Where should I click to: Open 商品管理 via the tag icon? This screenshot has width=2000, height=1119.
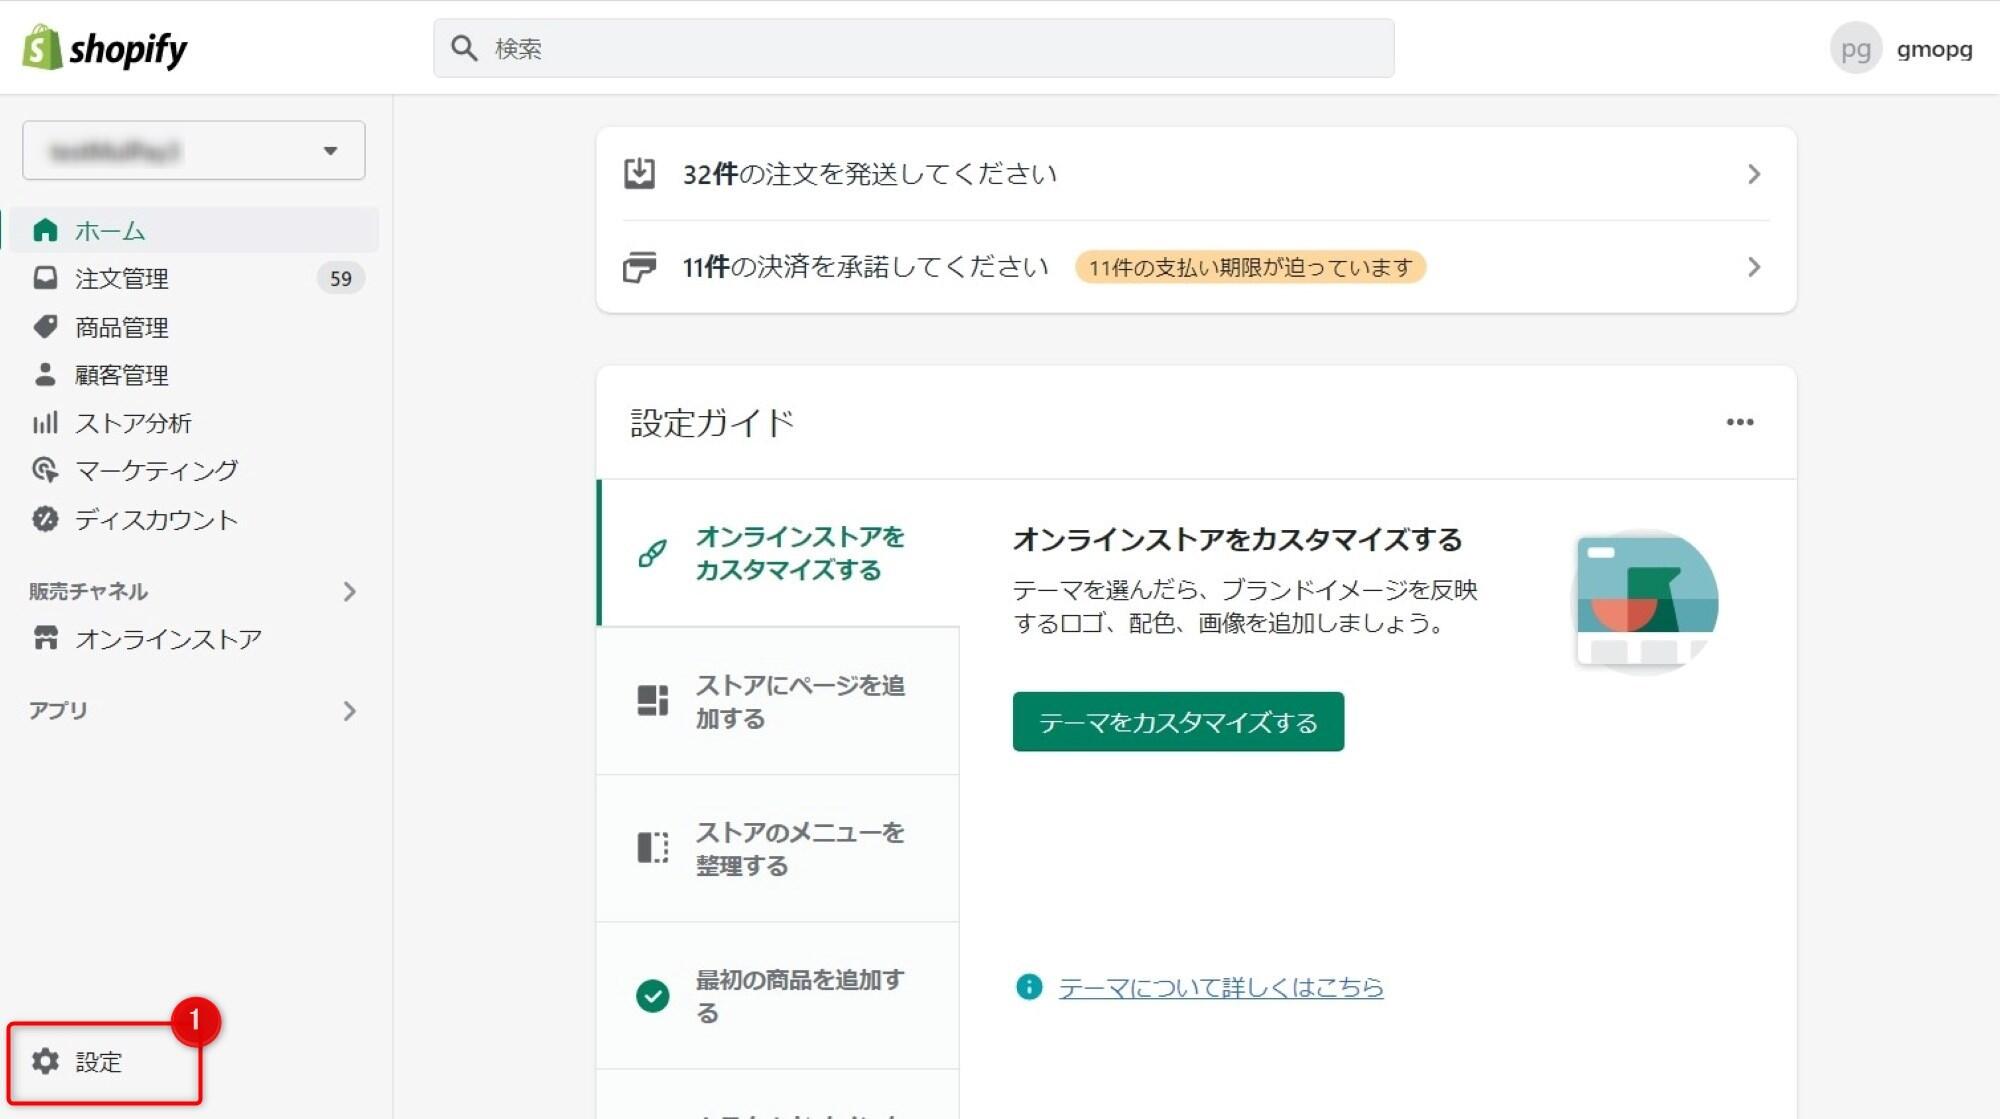(46, 327)
